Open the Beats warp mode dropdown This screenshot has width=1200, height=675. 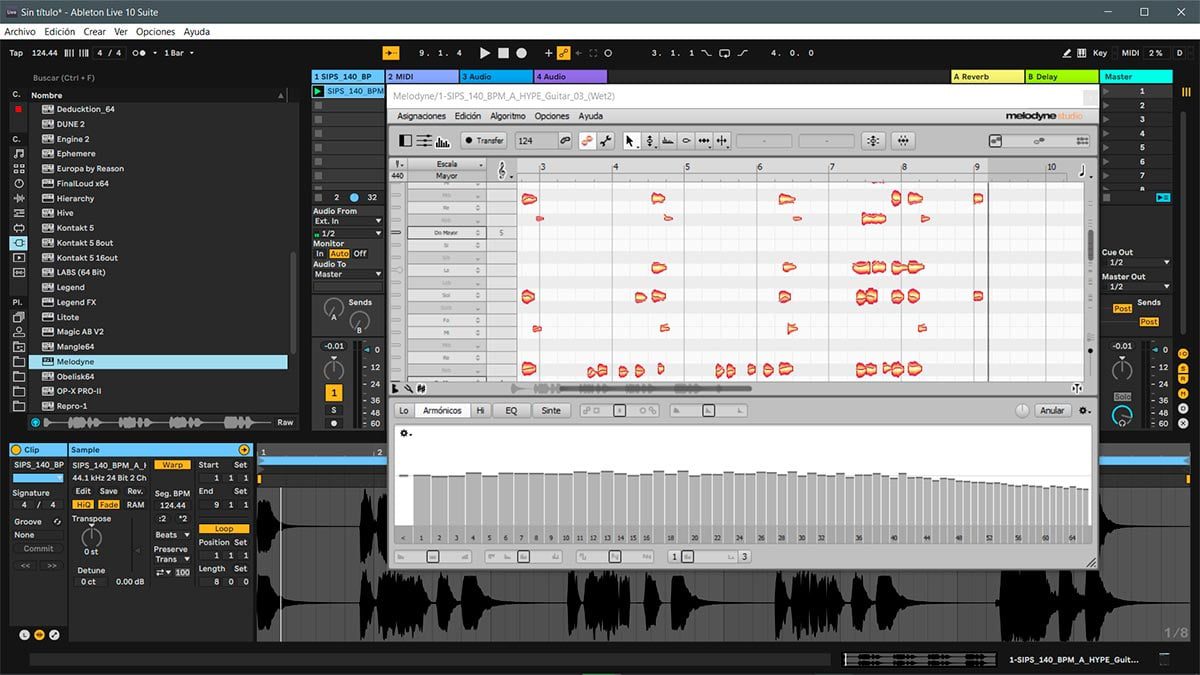tap(172, 535)
